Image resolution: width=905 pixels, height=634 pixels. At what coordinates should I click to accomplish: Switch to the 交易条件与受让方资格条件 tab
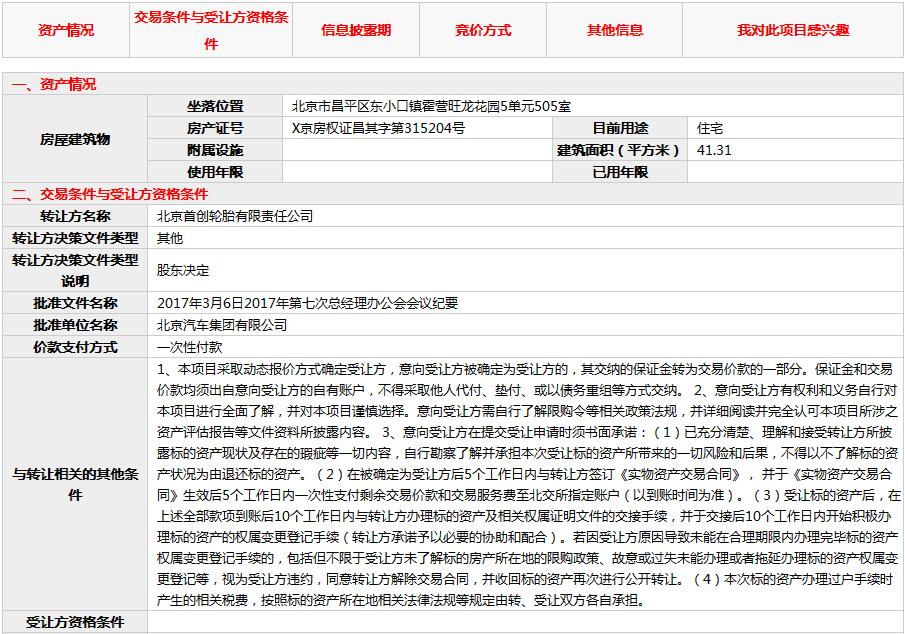pos(211,30)
